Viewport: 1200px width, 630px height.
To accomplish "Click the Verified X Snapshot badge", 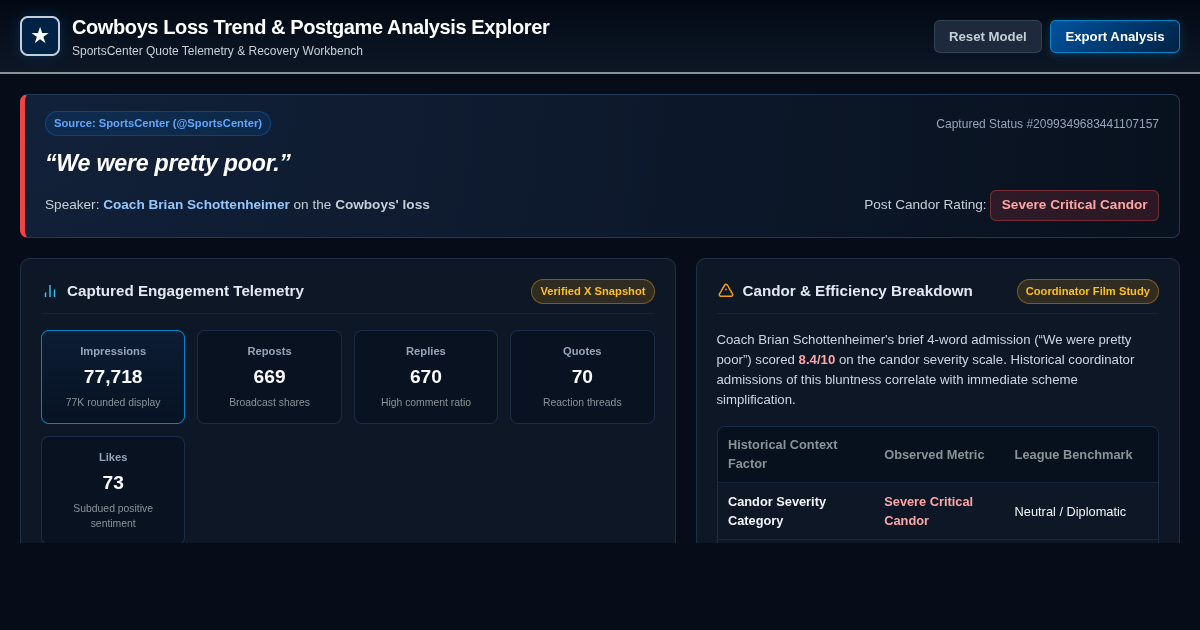I will point(593,291).
